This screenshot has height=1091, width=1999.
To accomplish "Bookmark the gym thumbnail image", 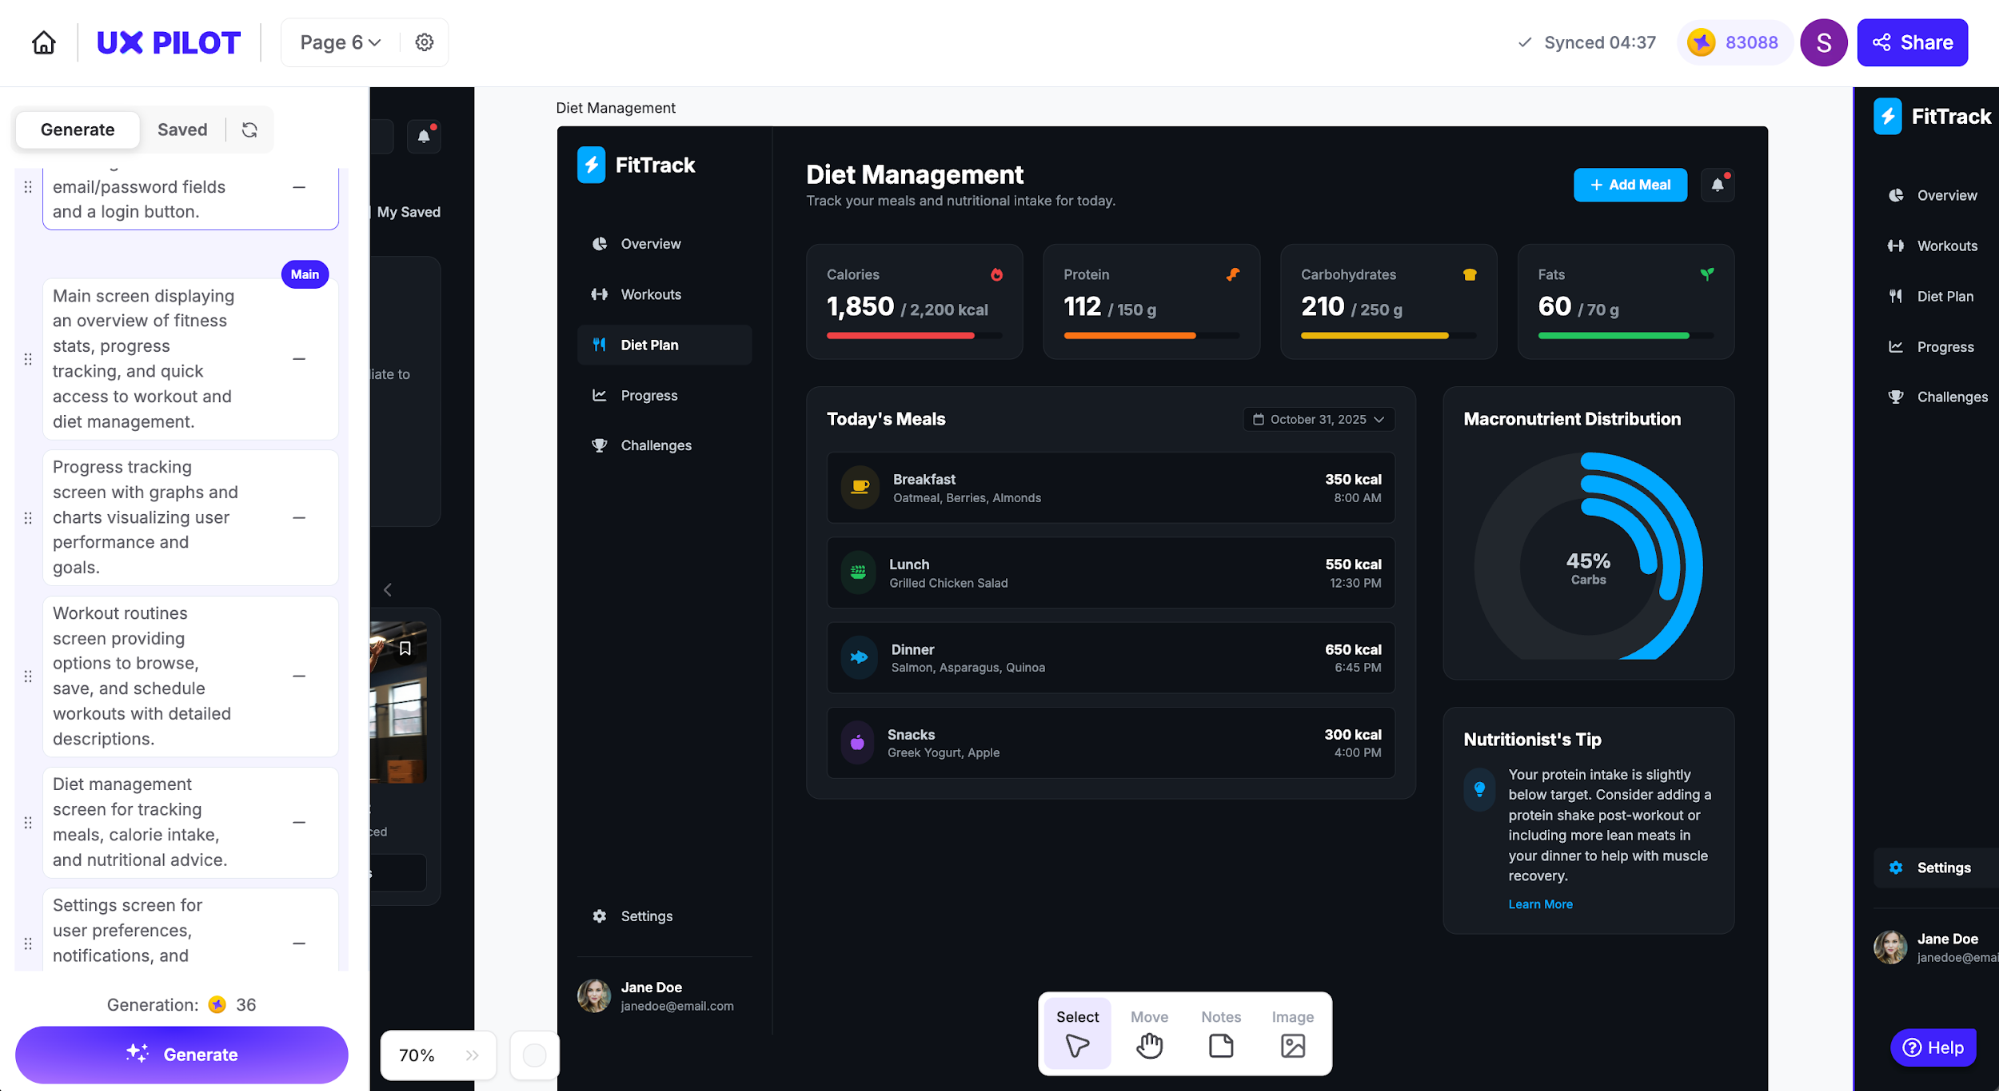I will point(405,649).
